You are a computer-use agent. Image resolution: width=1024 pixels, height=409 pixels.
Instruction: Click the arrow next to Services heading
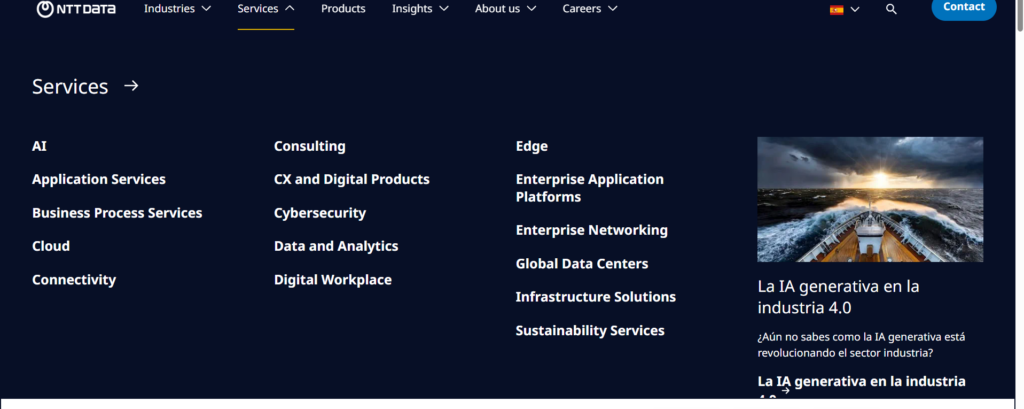[131, 86]
